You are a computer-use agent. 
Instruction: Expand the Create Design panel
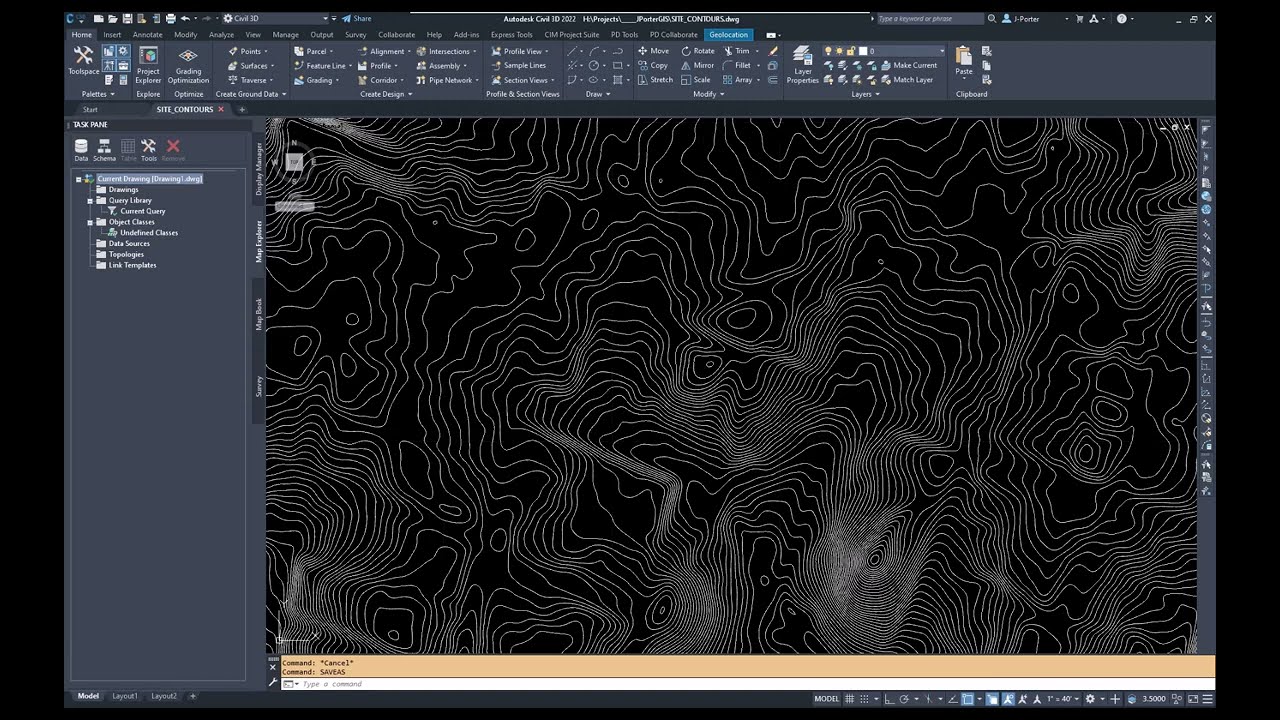386,94
